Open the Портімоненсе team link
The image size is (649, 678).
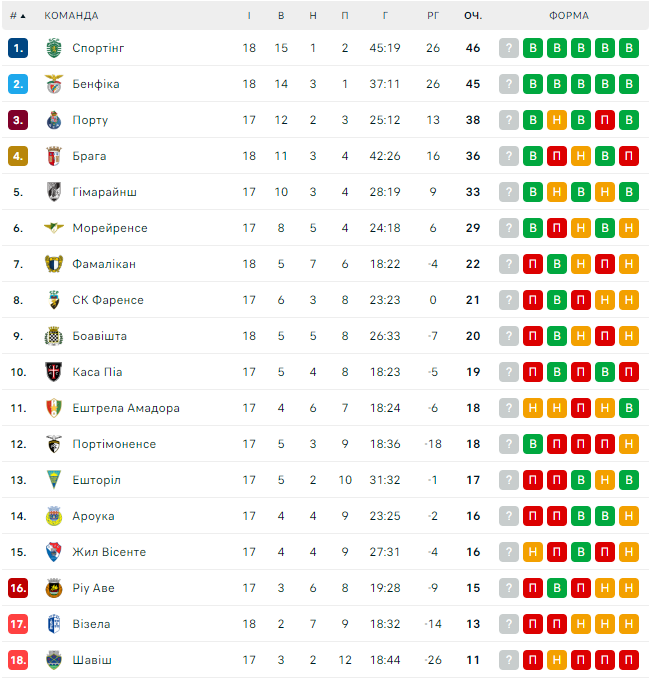point(114,444)
